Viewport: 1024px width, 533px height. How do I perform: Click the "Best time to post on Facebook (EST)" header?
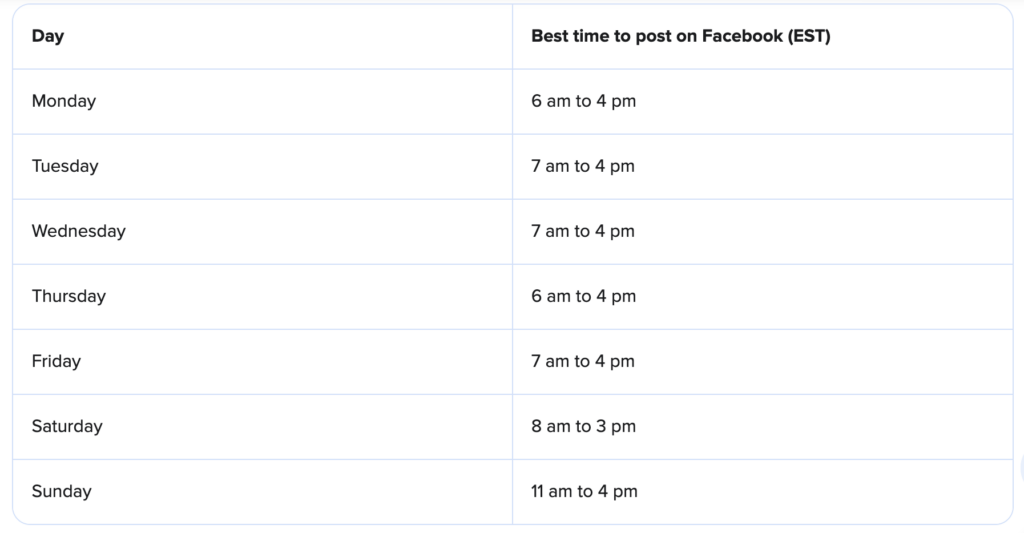tap(680, 36)
